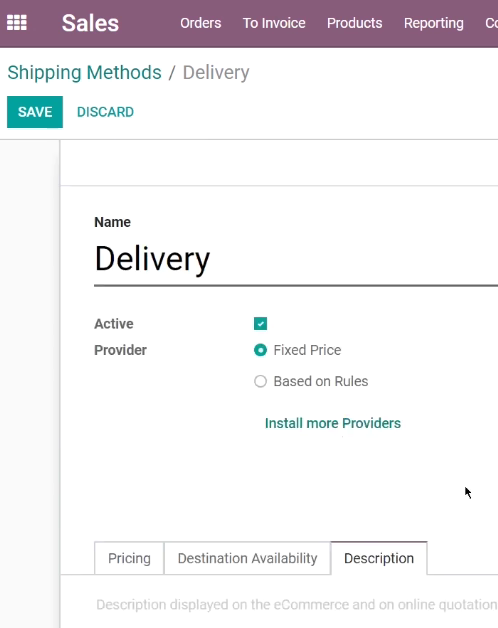Viewport: 498px width, 628px height.
Task: Open the Reporting menu
Action: 433,23
